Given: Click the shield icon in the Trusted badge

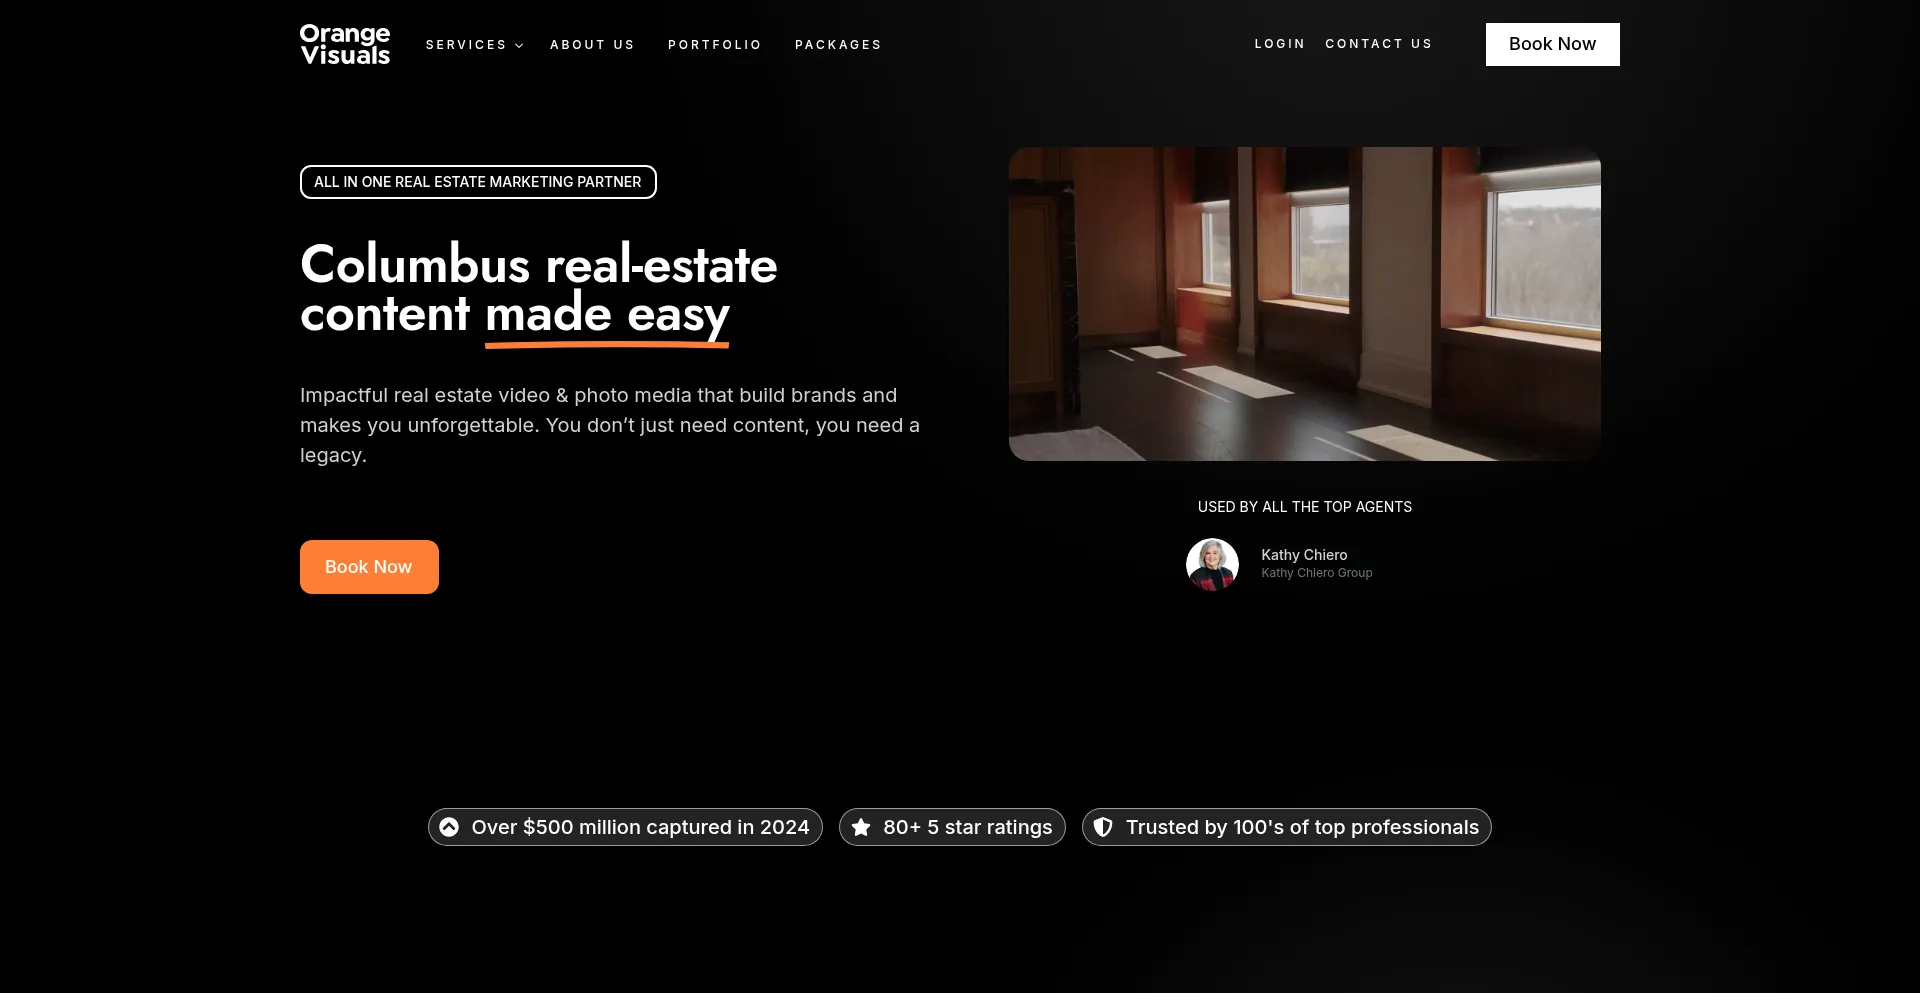Looking at the screenshot, I should point(1103,827).
